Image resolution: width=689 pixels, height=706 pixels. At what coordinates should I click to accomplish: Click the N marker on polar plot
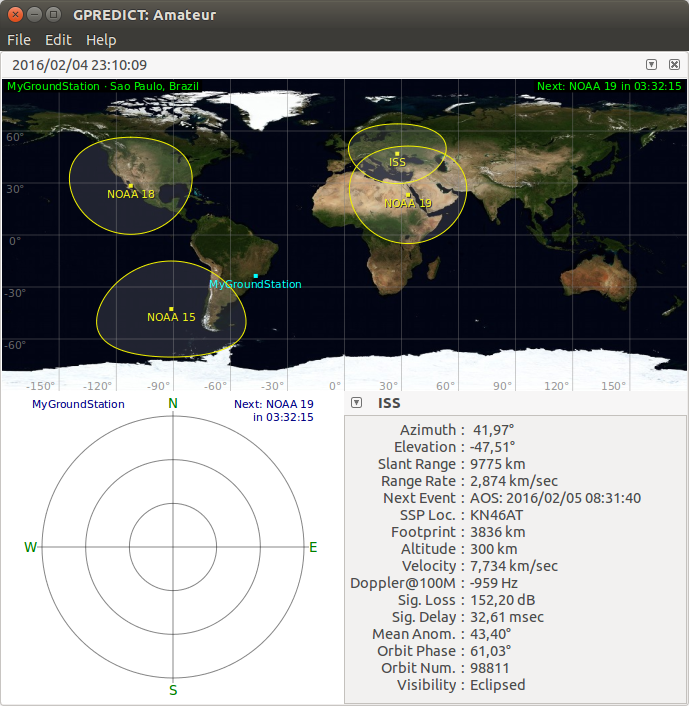point(173,403)
